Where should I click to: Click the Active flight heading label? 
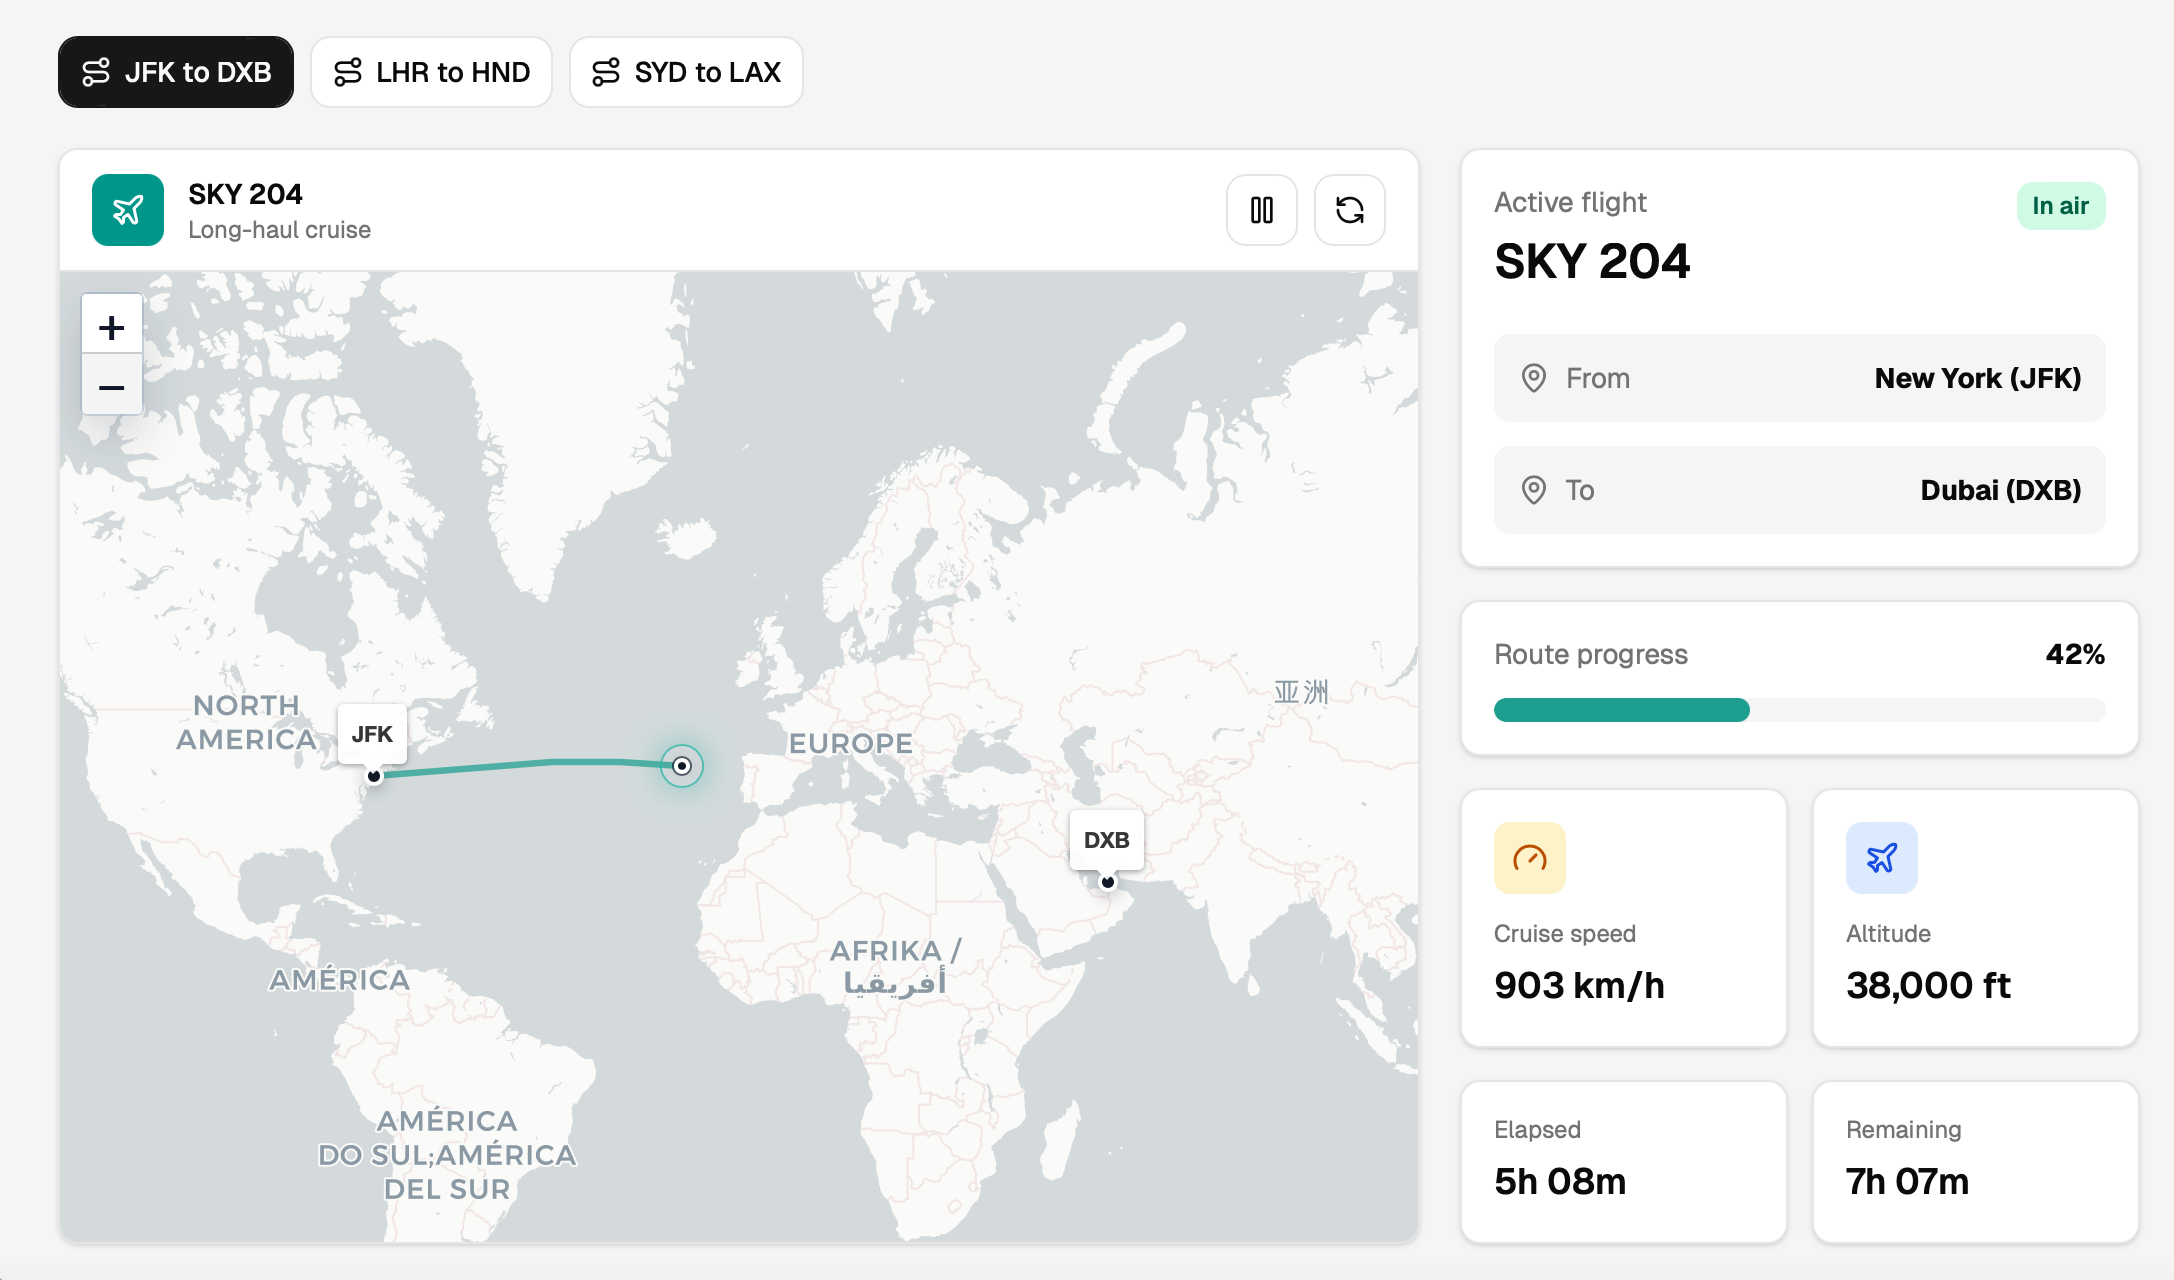[1570, 202]
